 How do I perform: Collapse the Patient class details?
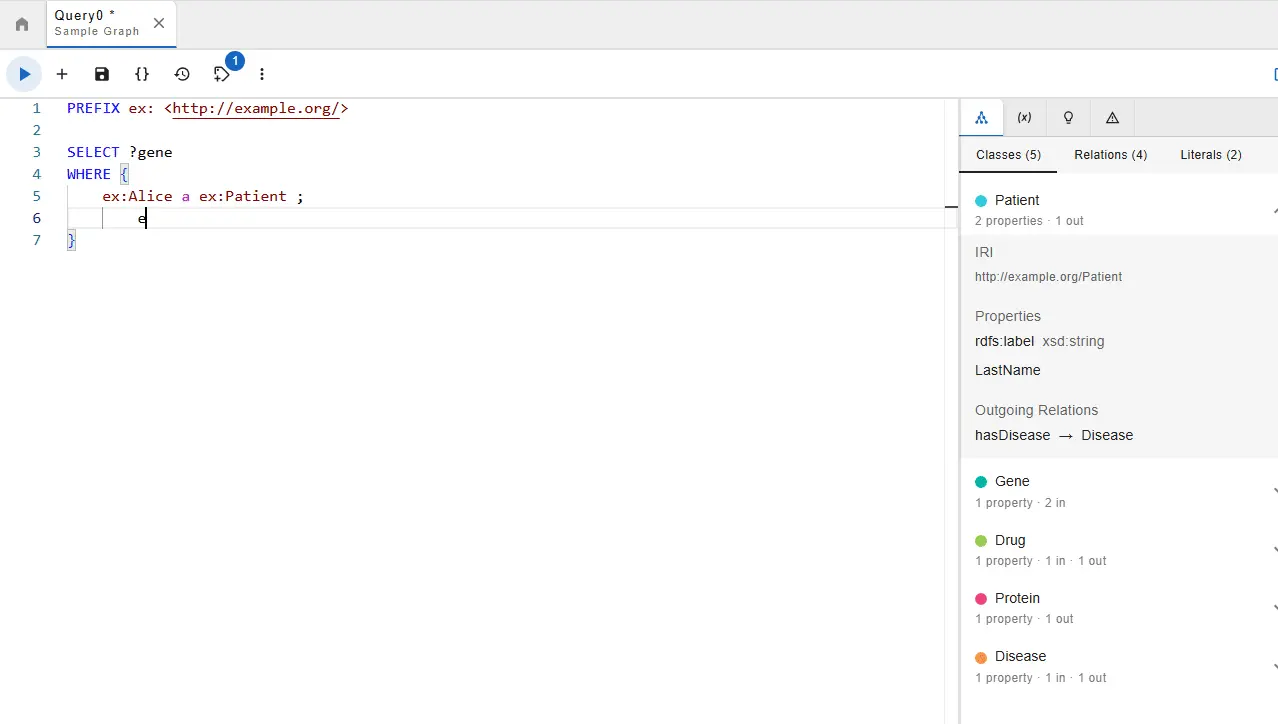[x=1274, y=210]
